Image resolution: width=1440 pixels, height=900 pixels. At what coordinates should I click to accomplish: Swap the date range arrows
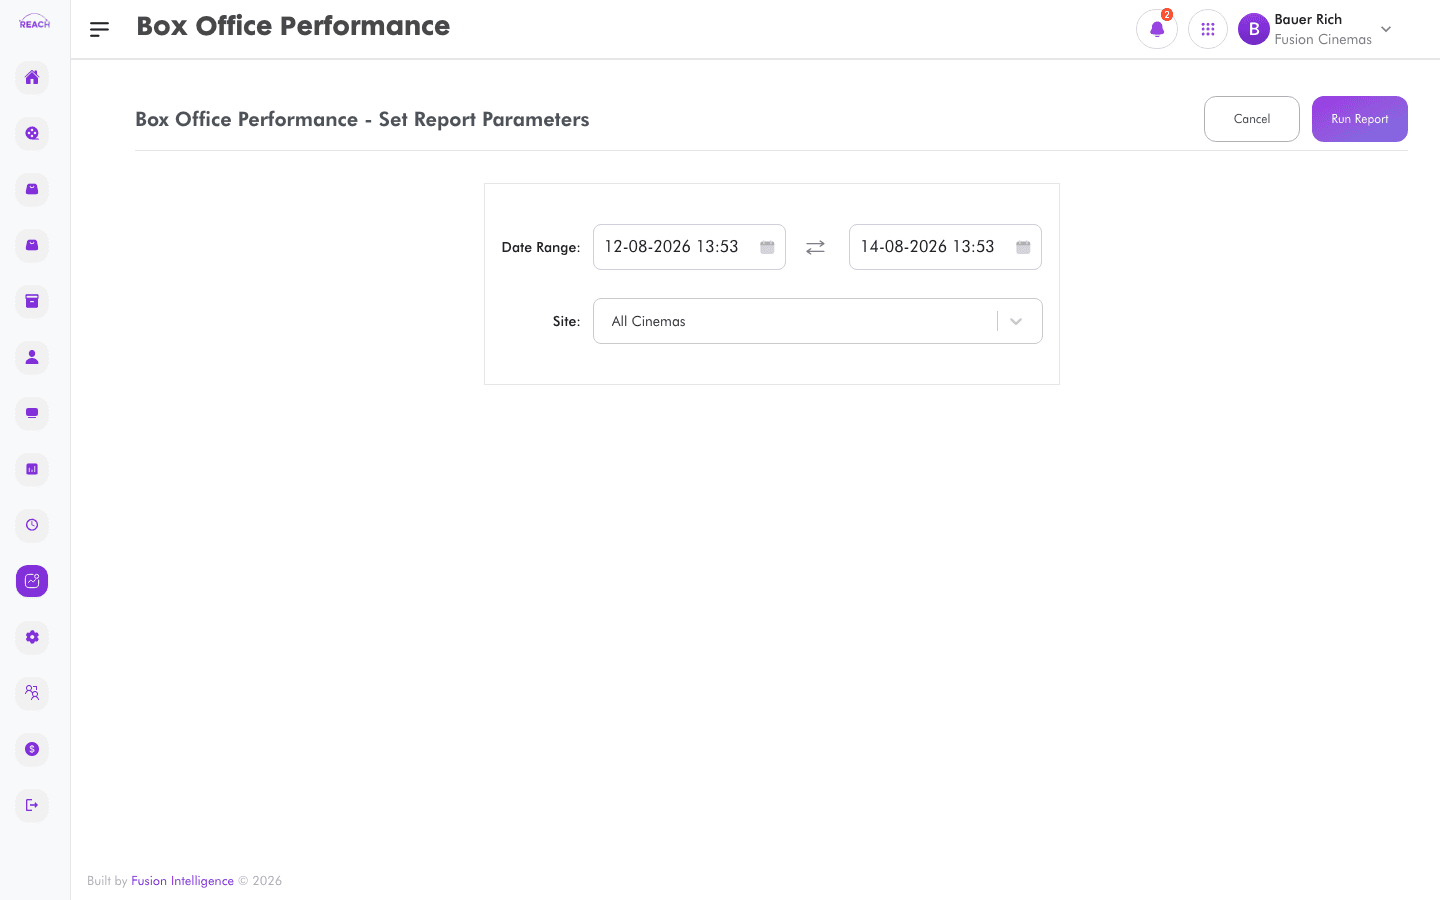[x=816, y=247]
